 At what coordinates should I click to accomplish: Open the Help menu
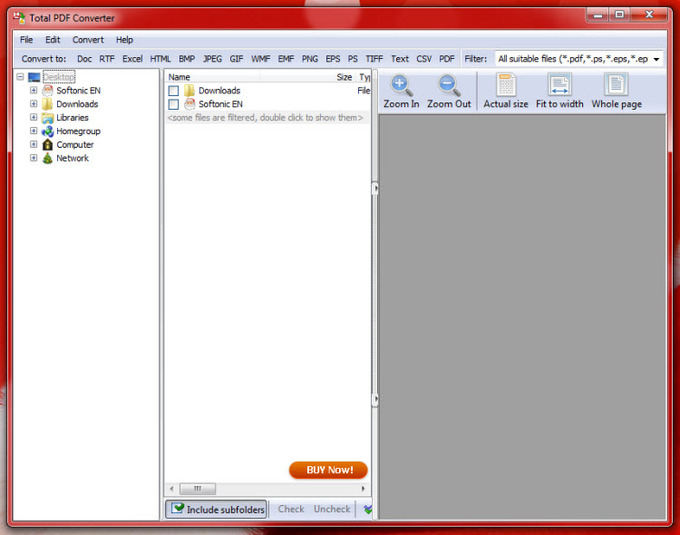click(124, 39)
